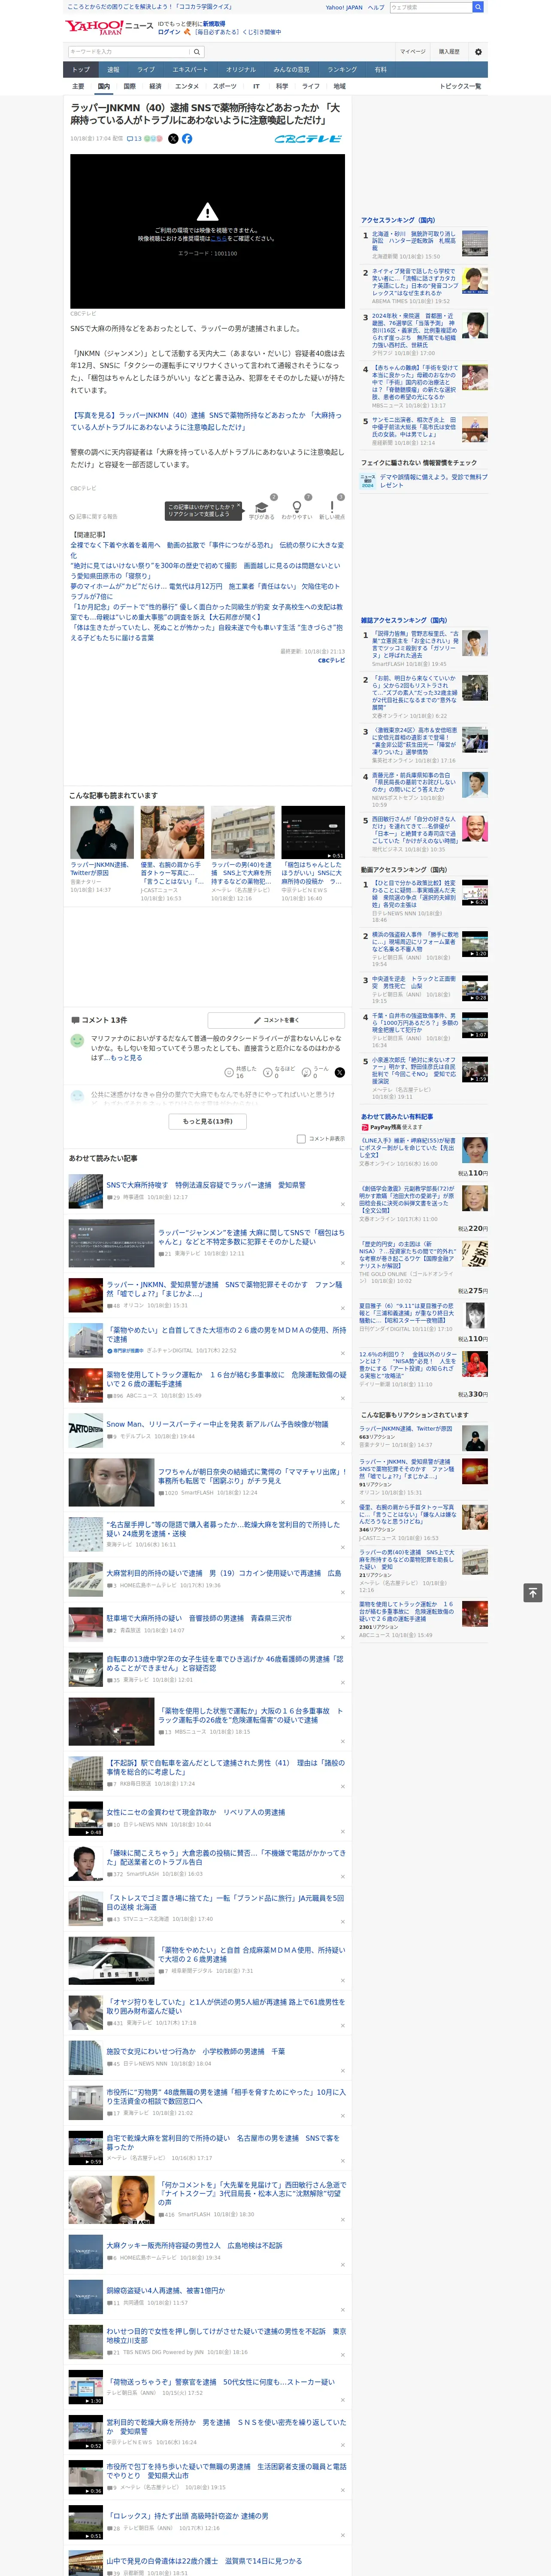
Task: Open the デマや誤情報 quiz campaign link
Action: [434, 481]
